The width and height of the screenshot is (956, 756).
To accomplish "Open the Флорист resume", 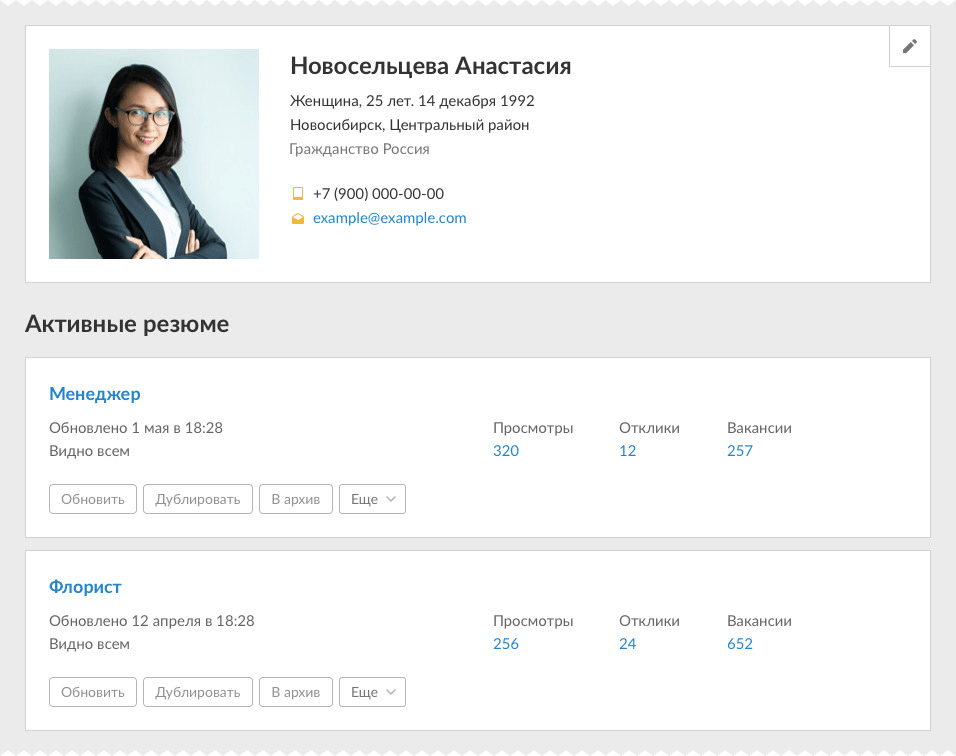I will 85,587.
